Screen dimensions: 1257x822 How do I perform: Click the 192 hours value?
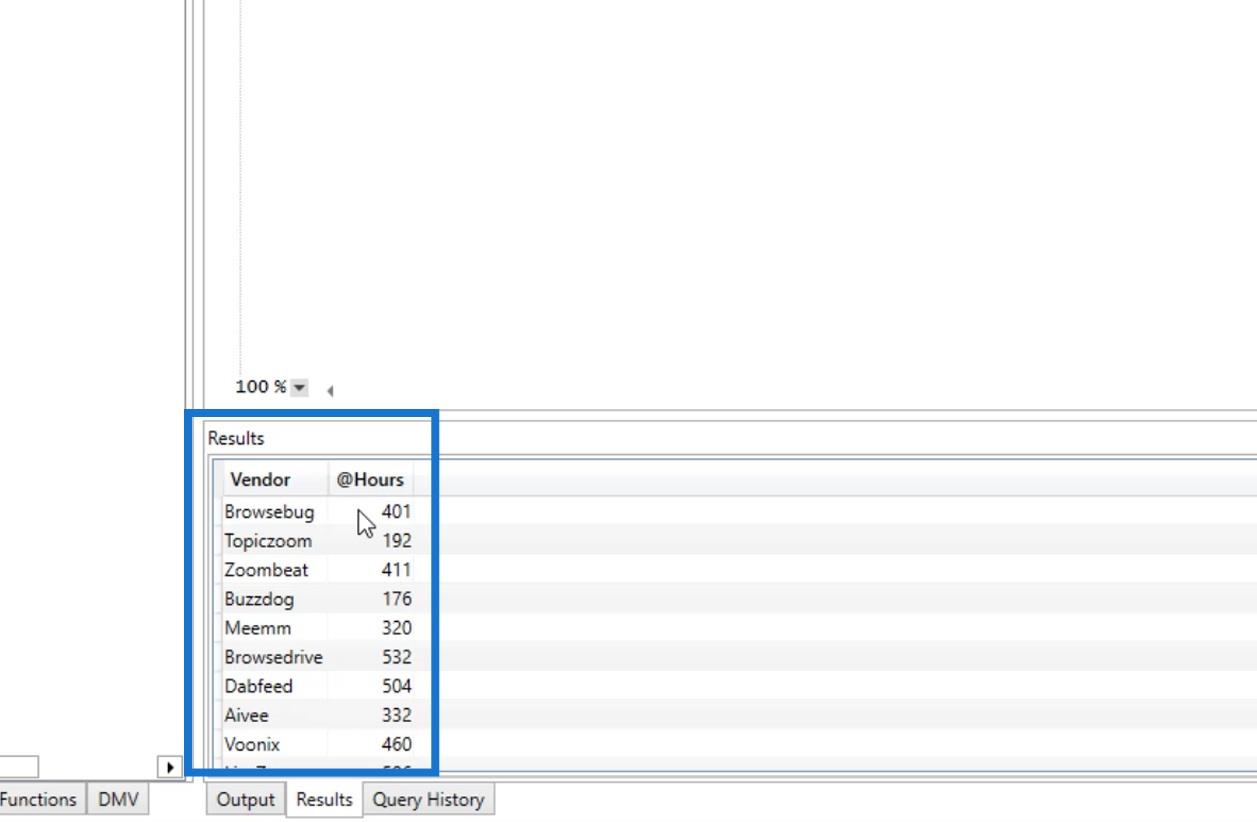click(x=396, y=541)
